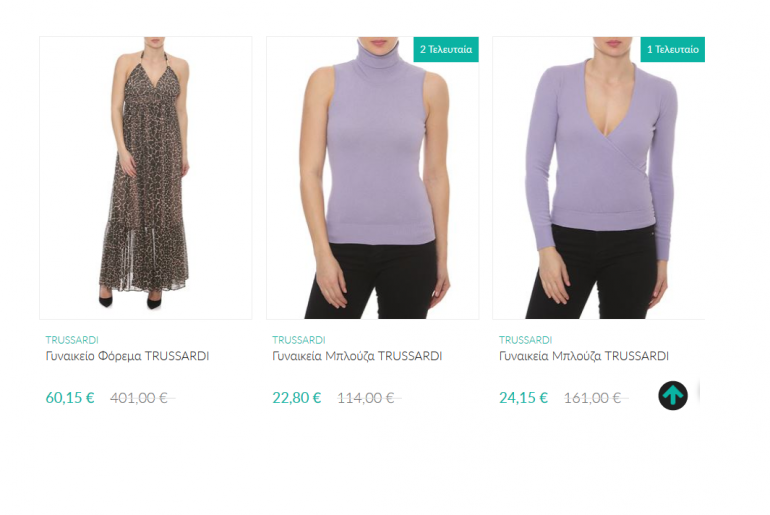770x515 pixels.
Task: Click the TRUSSARDI brand label under turtleneck top
Action: click(x=299, y=340)
